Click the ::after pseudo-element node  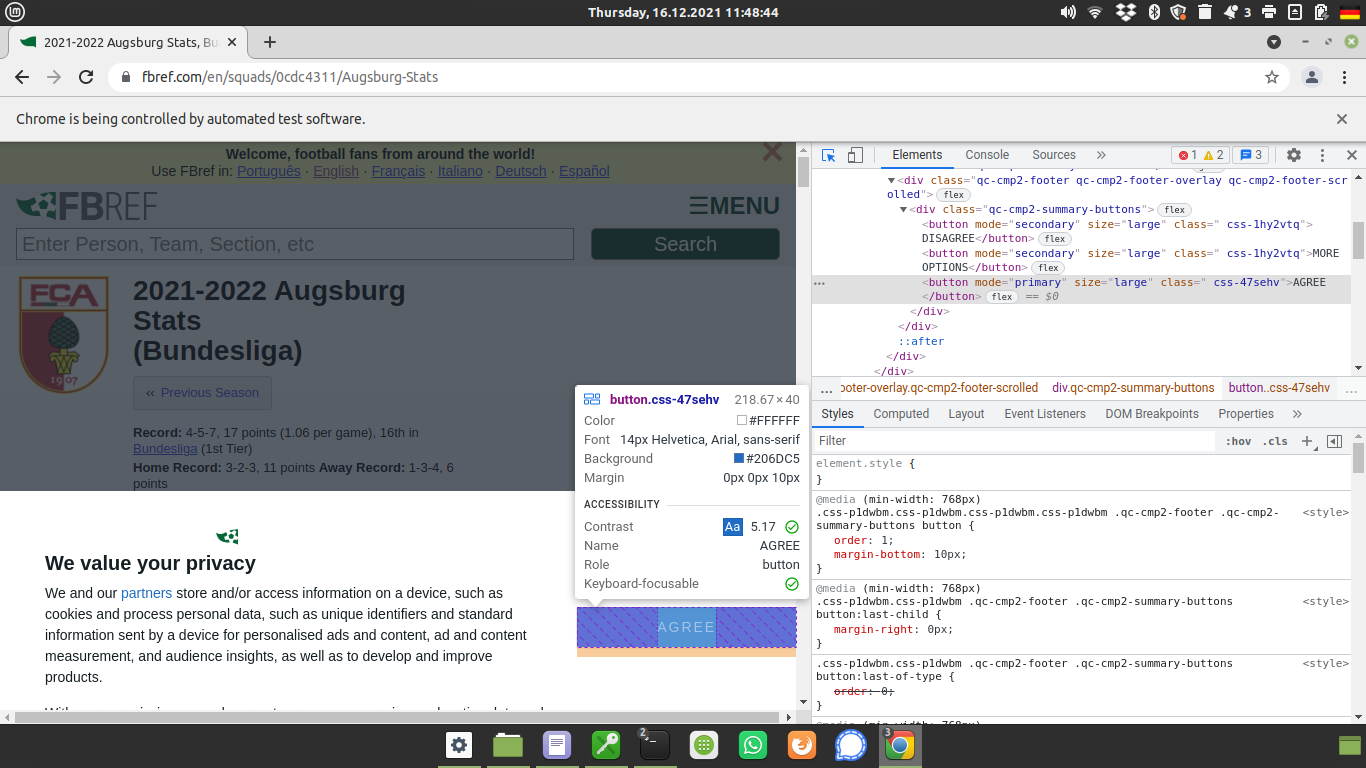(x=921, y=341)
